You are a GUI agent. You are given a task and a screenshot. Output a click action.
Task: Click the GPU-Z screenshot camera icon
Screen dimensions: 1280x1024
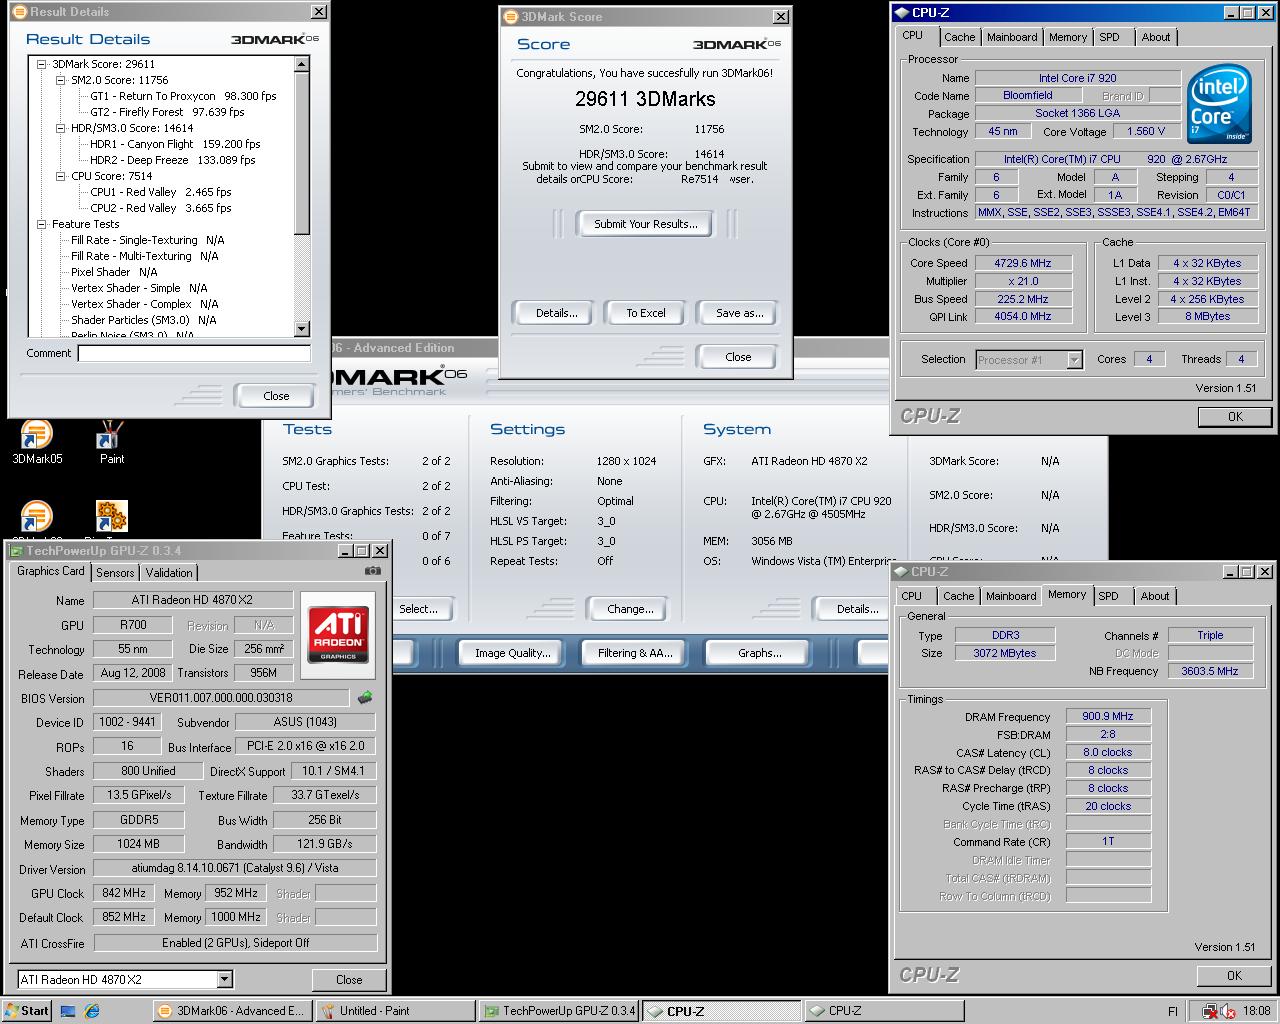[373, 571]
